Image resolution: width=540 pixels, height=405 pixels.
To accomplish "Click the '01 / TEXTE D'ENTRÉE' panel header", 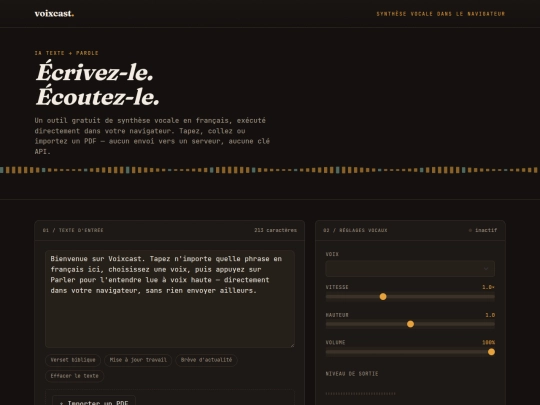I will [x=73, y=230].
